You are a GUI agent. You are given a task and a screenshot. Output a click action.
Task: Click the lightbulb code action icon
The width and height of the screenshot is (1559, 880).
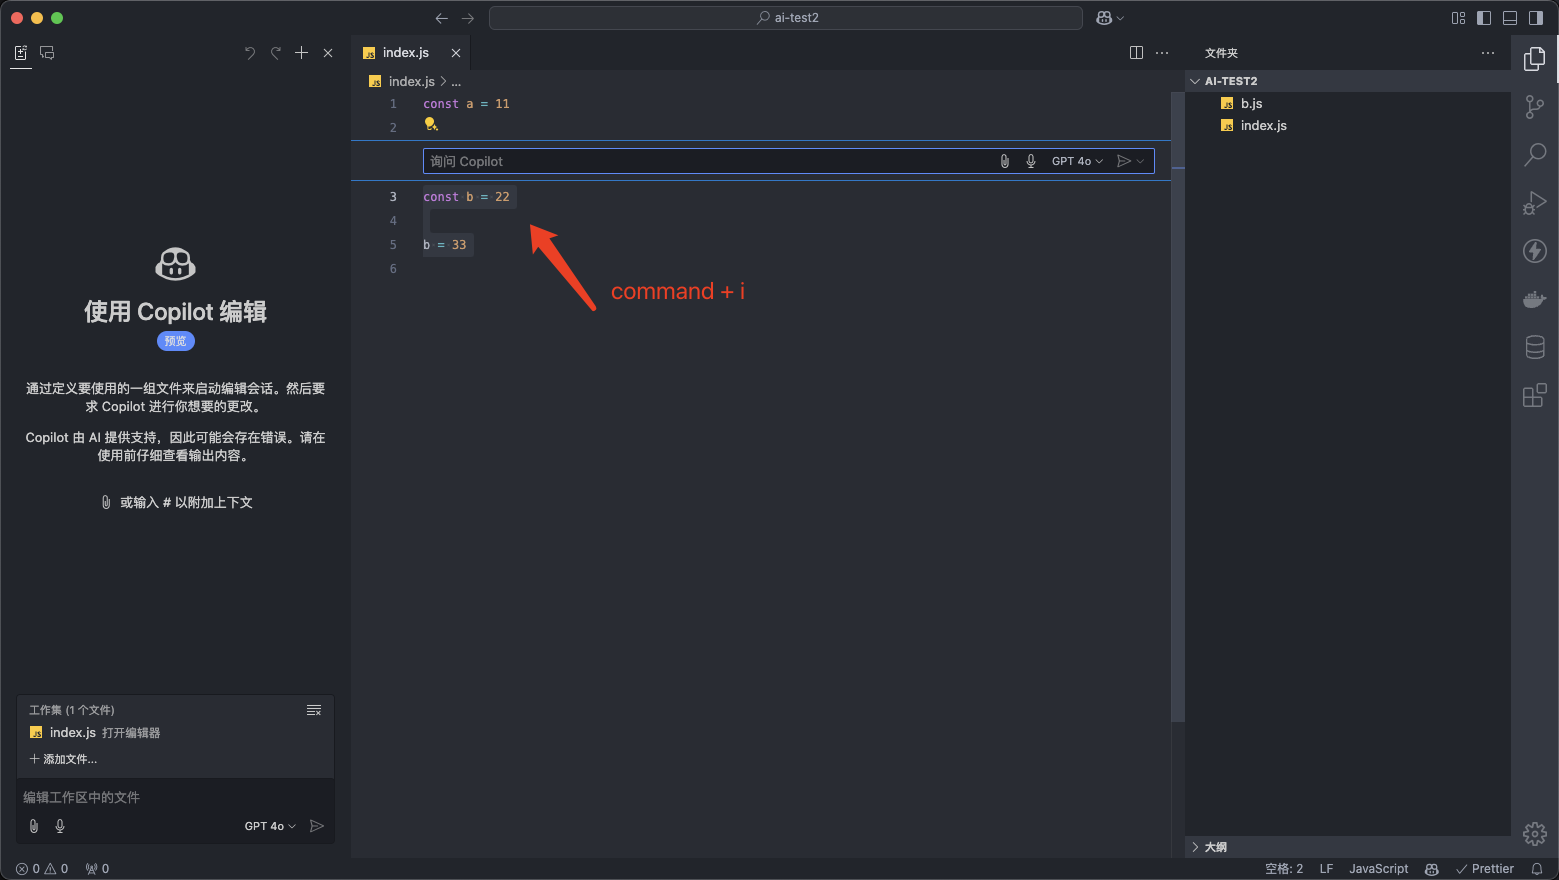tap(431, 124)
